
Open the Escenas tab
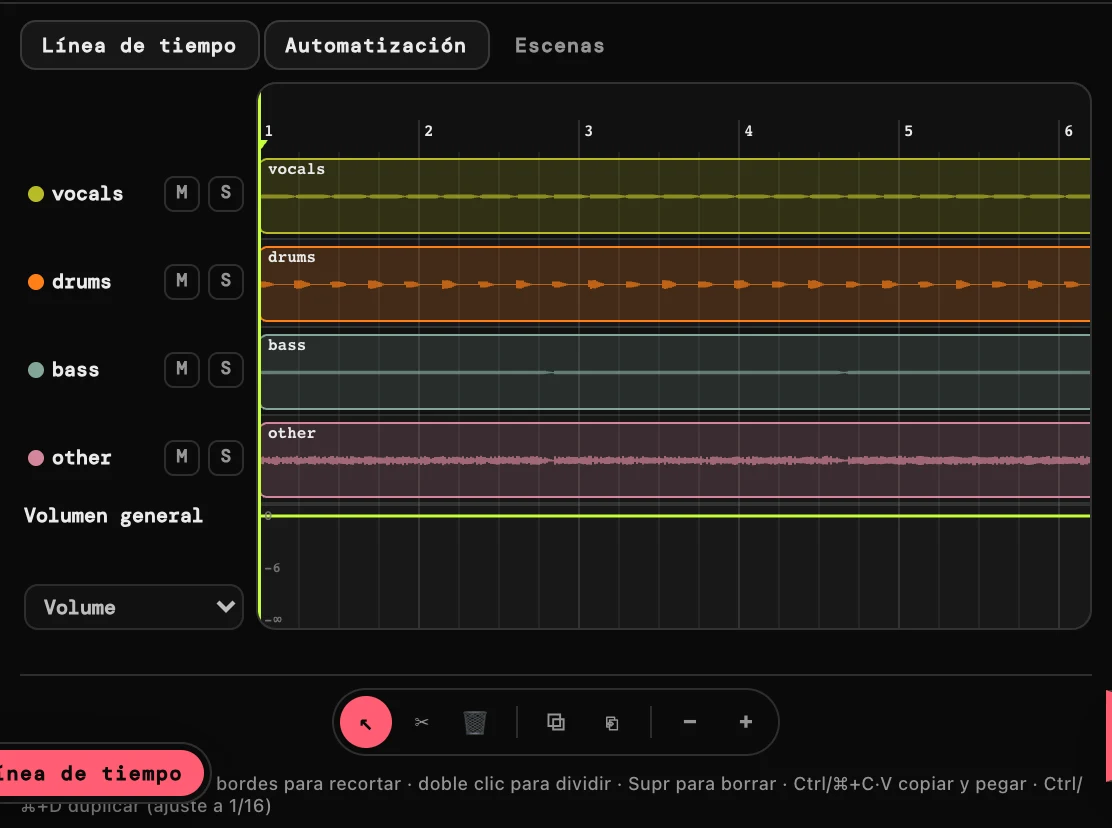click(x=560, y=45)
